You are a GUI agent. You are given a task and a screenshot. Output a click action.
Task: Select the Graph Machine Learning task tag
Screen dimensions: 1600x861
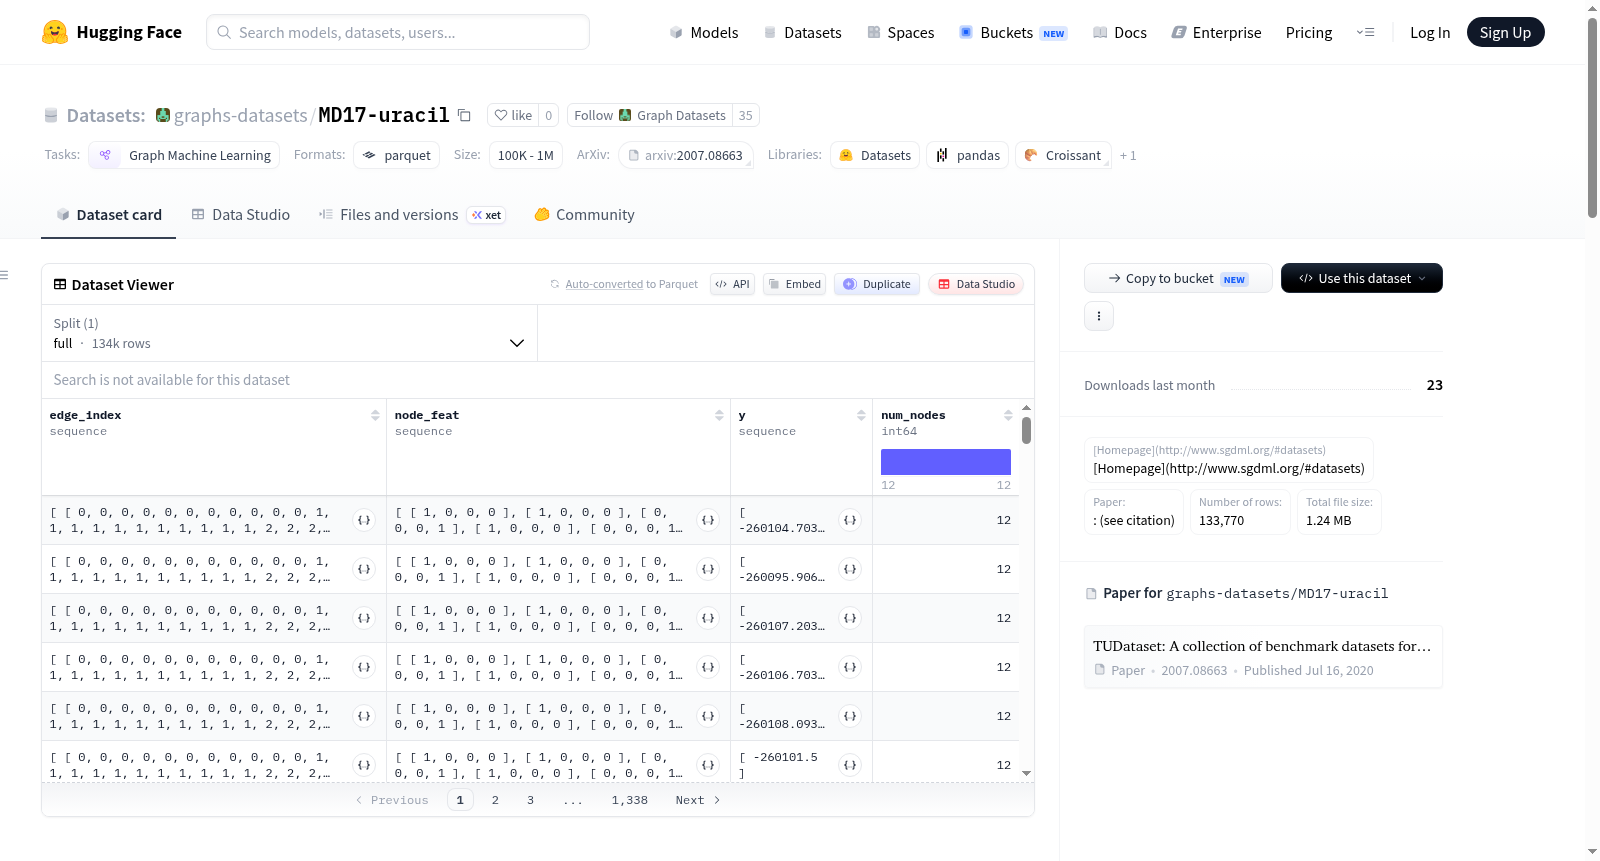pyautogui.click(x=184, y=155)
